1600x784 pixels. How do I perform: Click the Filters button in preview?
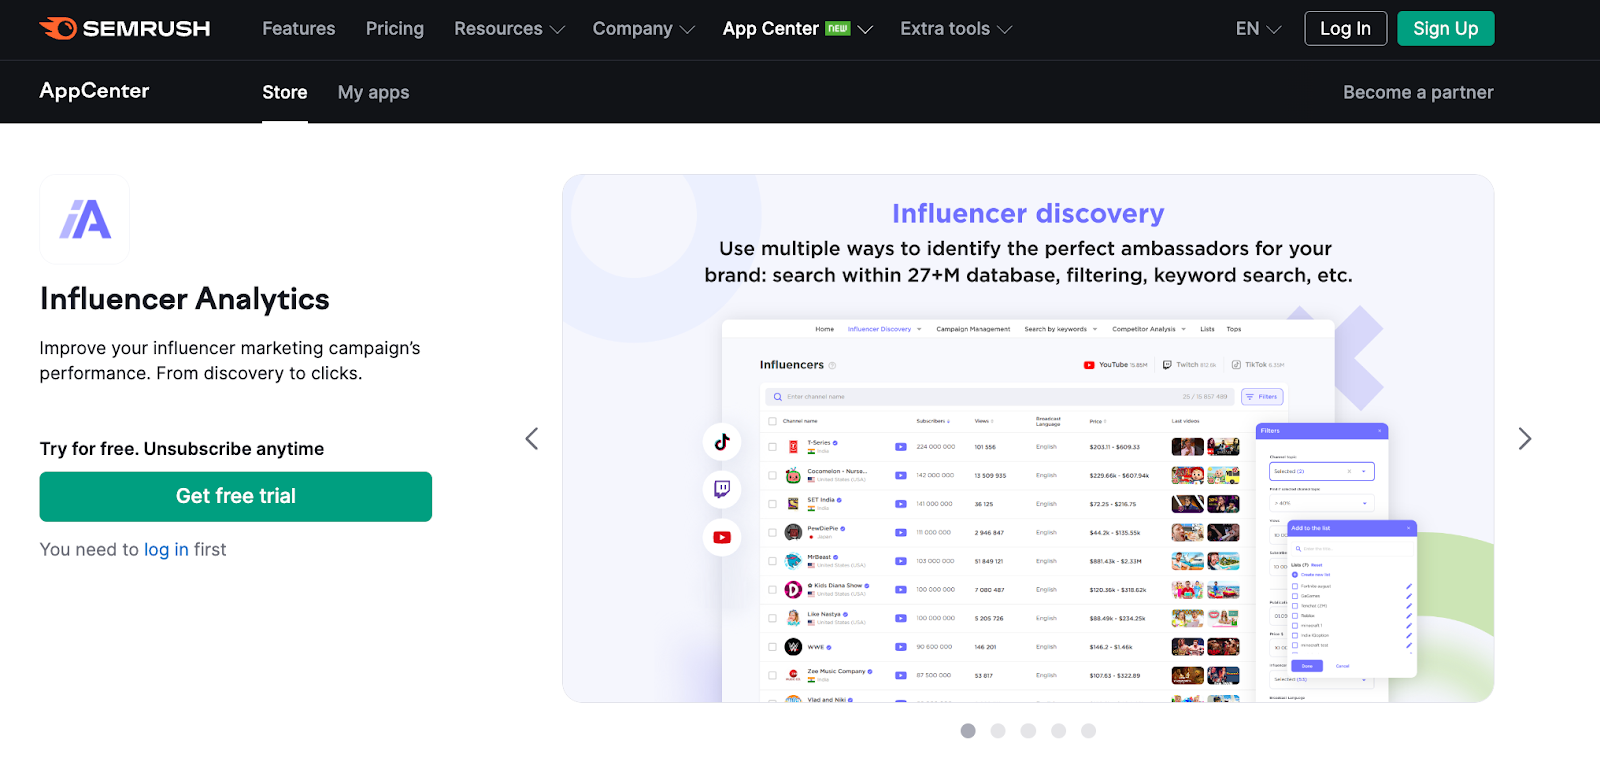click(1262, 397)
